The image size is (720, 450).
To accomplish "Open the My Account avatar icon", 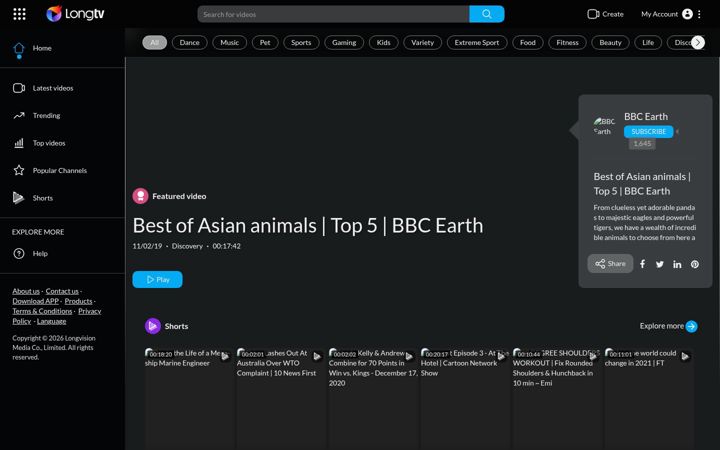I will click(687, 14).
